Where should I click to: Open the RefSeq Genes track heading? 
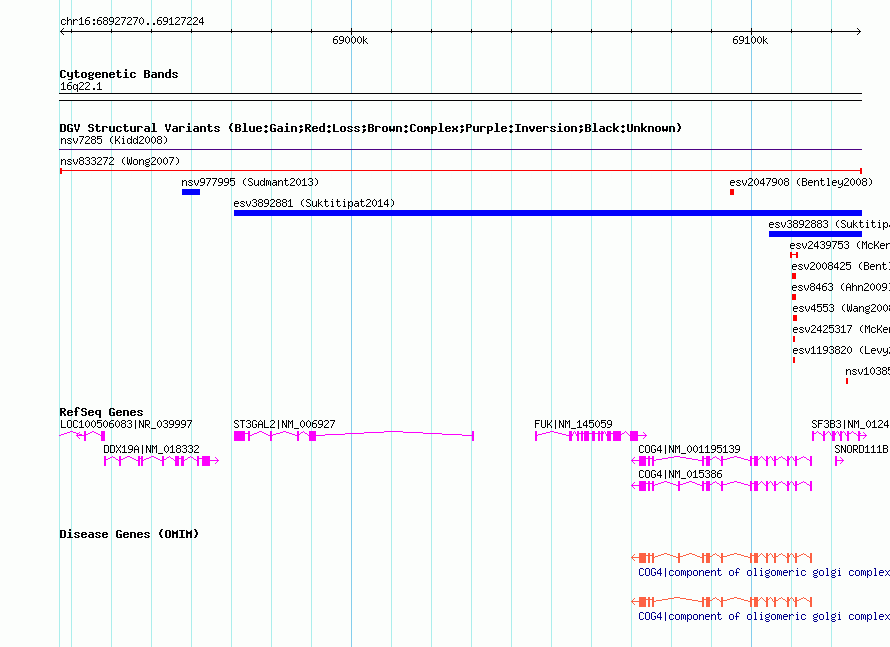click(x=101, y=413)
